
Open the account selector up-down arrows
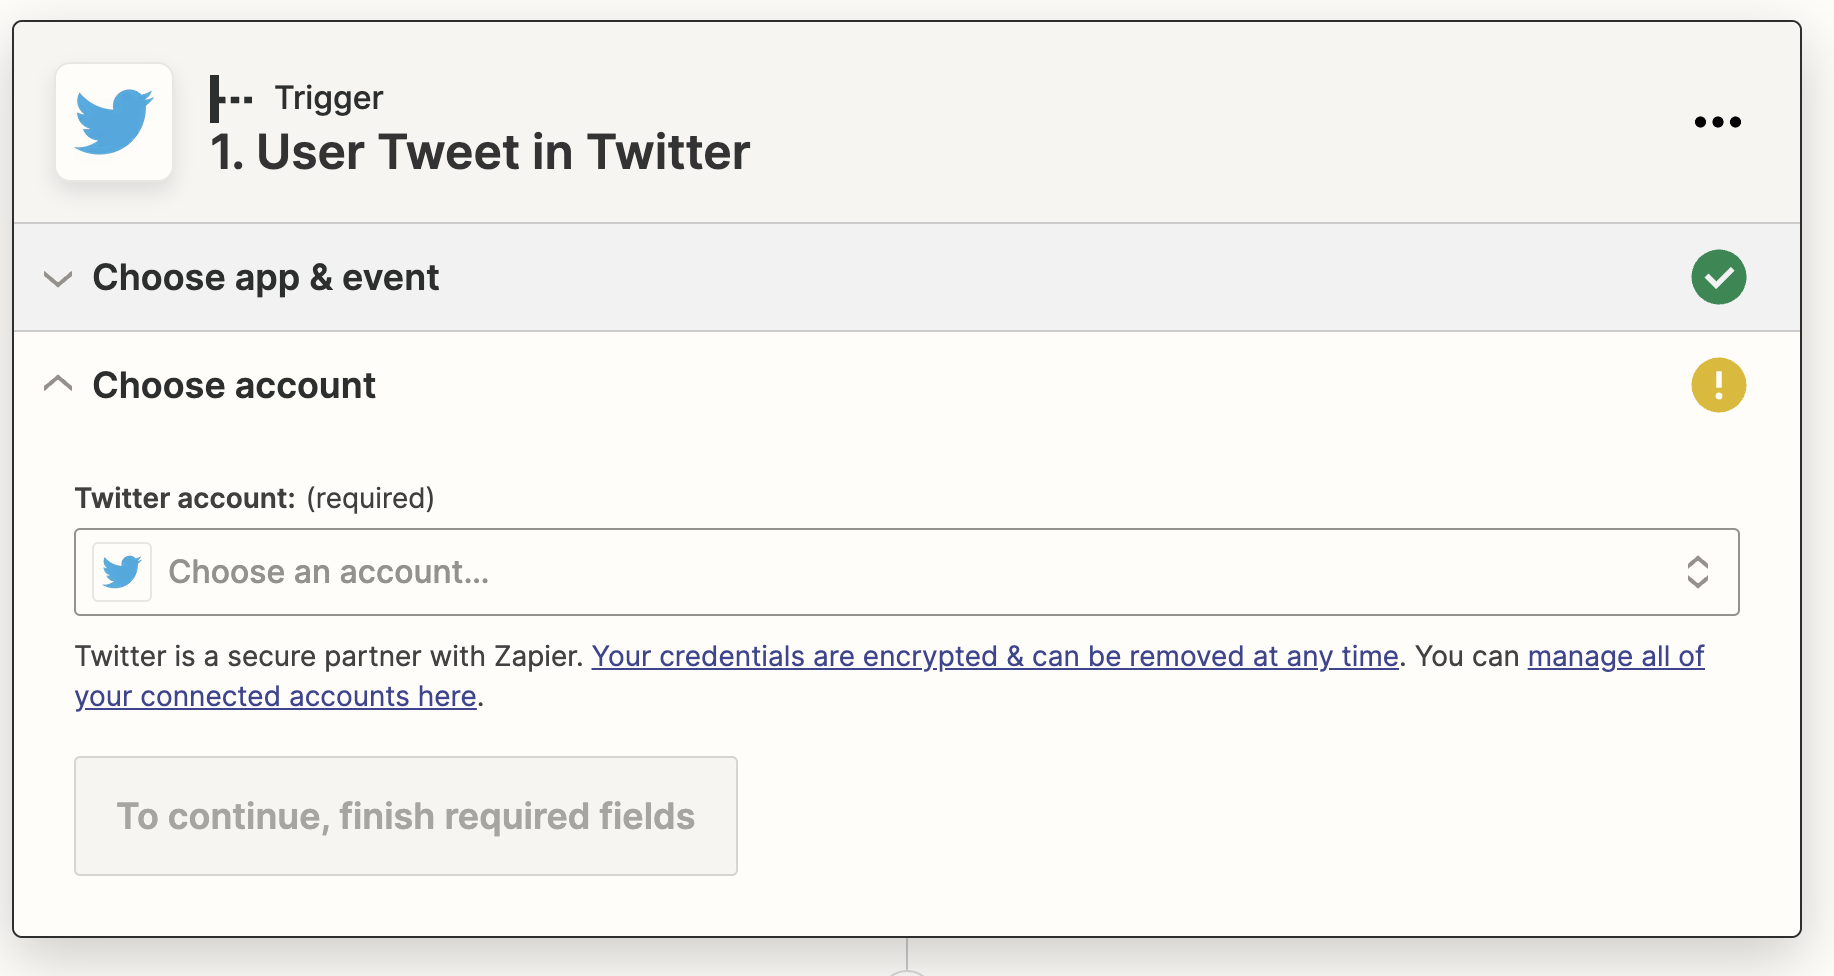1697,572
